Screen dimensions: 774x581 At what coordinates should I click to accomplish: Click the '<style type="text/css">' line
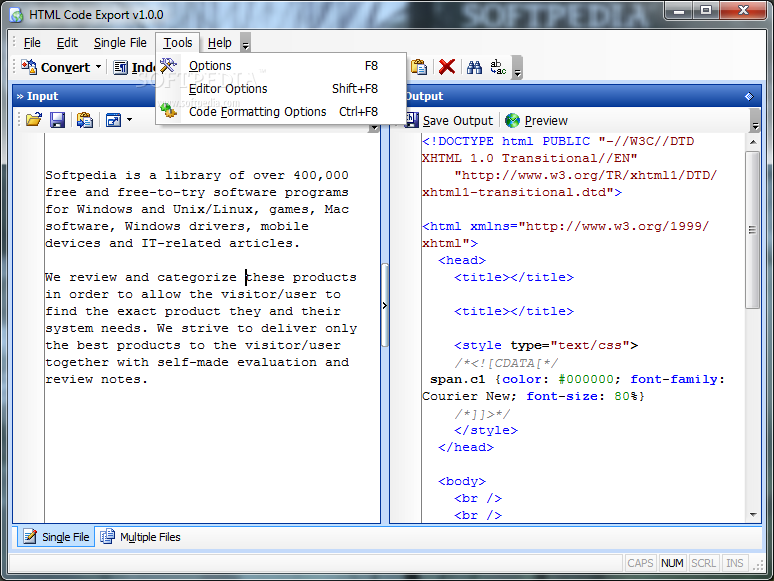coord(546,346)
